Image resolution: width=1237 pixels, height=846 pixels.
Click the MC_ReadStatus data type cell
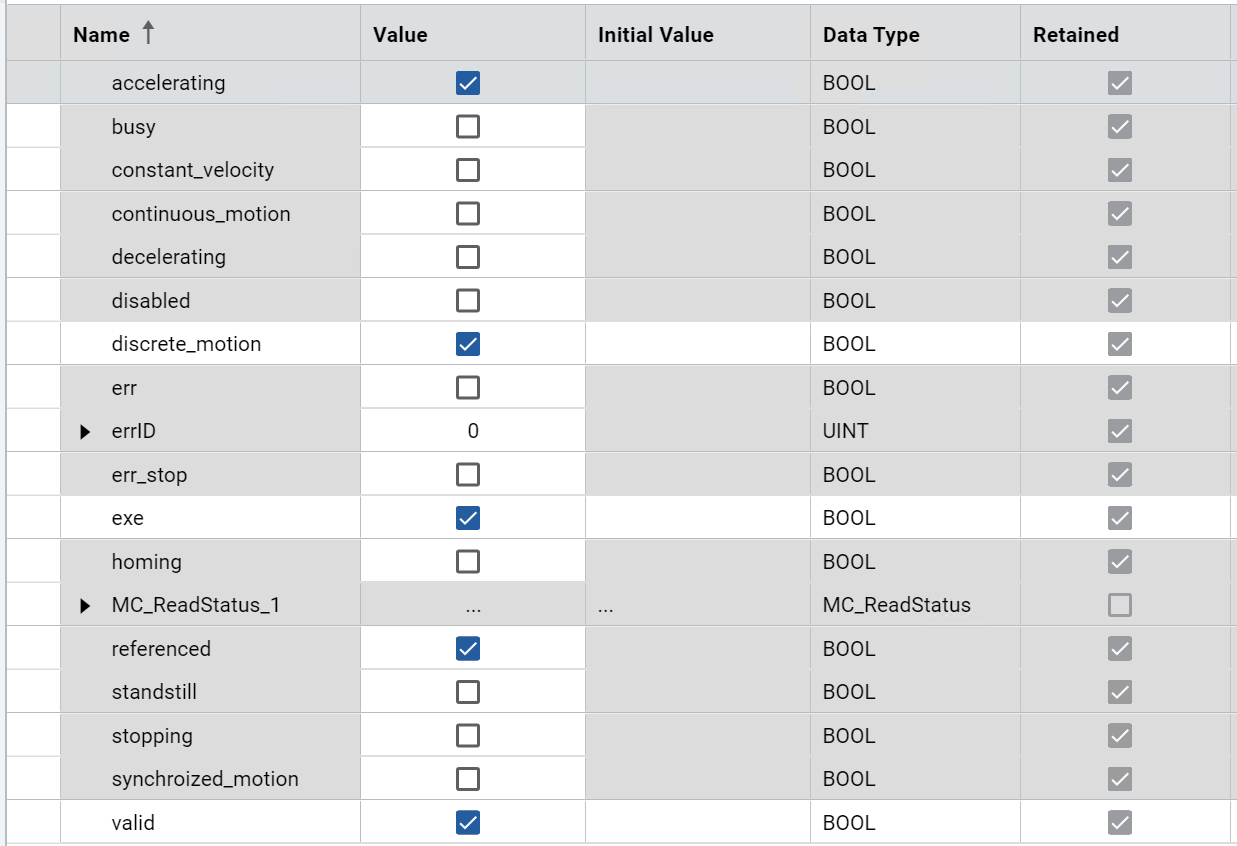(896, 605)
